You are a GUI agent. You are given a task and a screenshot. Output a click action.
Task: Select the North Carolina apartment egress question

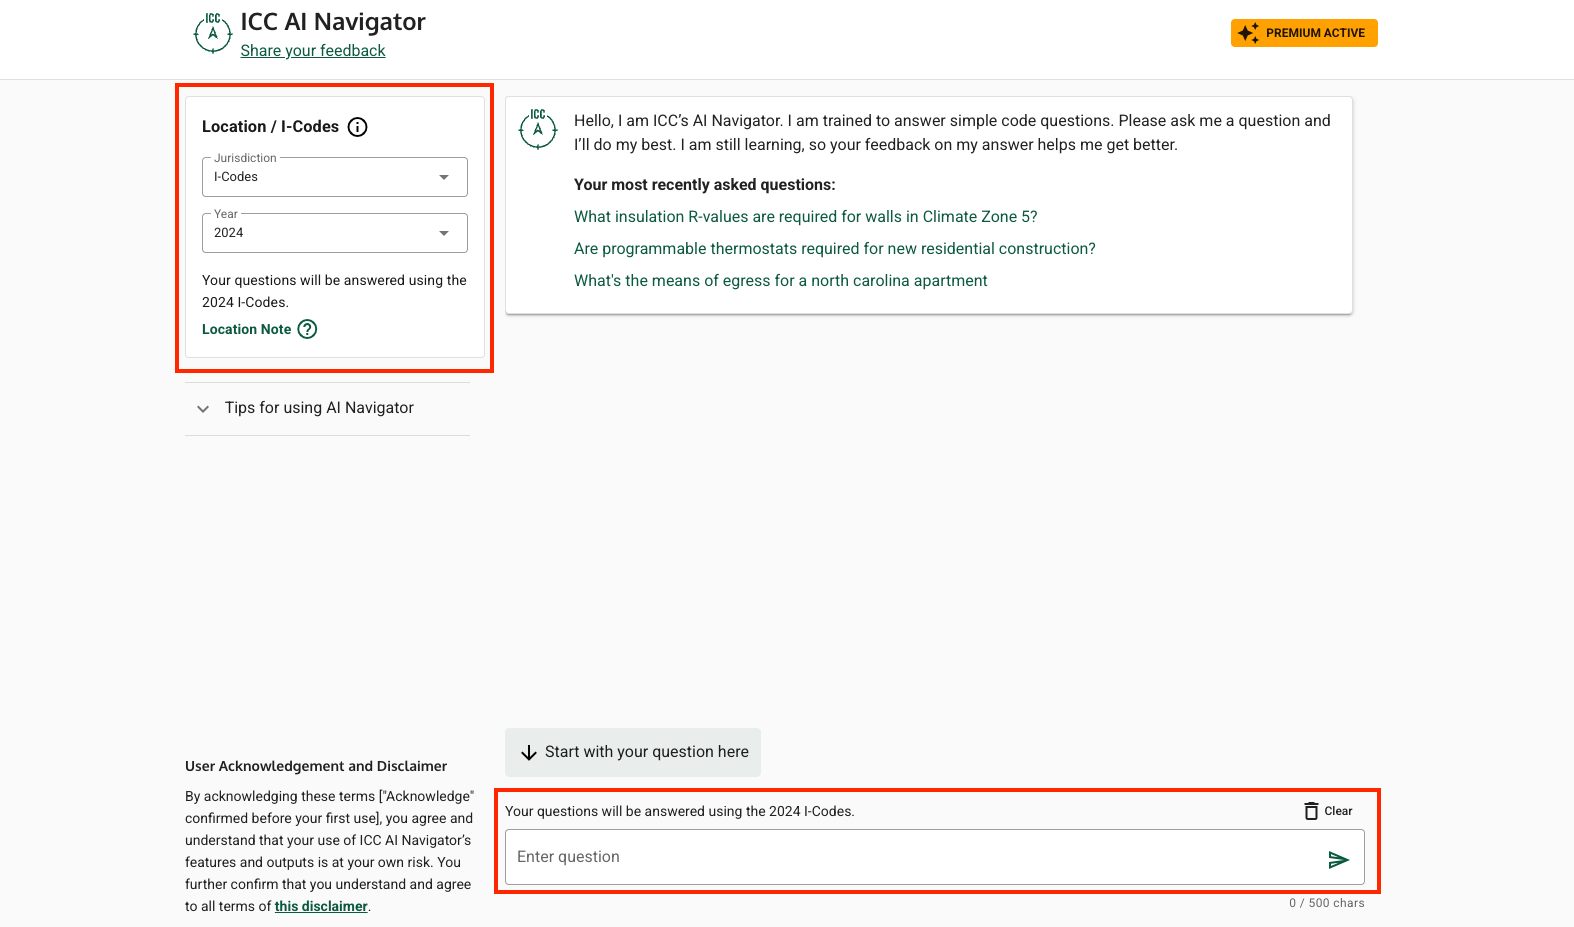(781, 281)
